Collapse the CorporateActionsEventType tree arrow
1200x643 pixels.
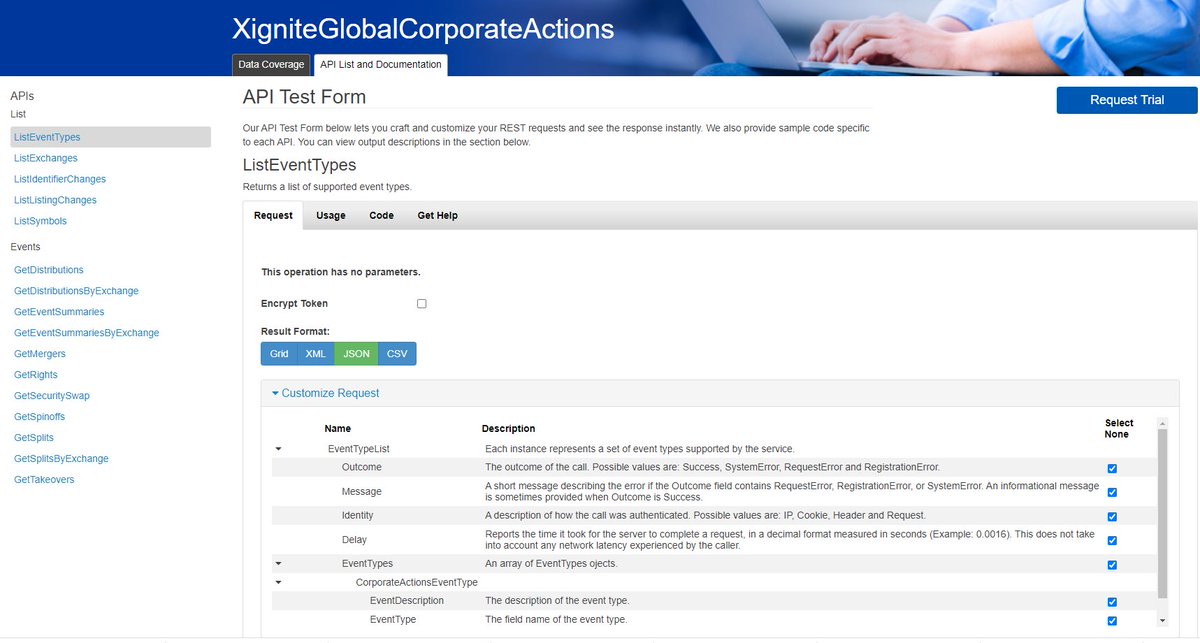[x=278, y=582]
